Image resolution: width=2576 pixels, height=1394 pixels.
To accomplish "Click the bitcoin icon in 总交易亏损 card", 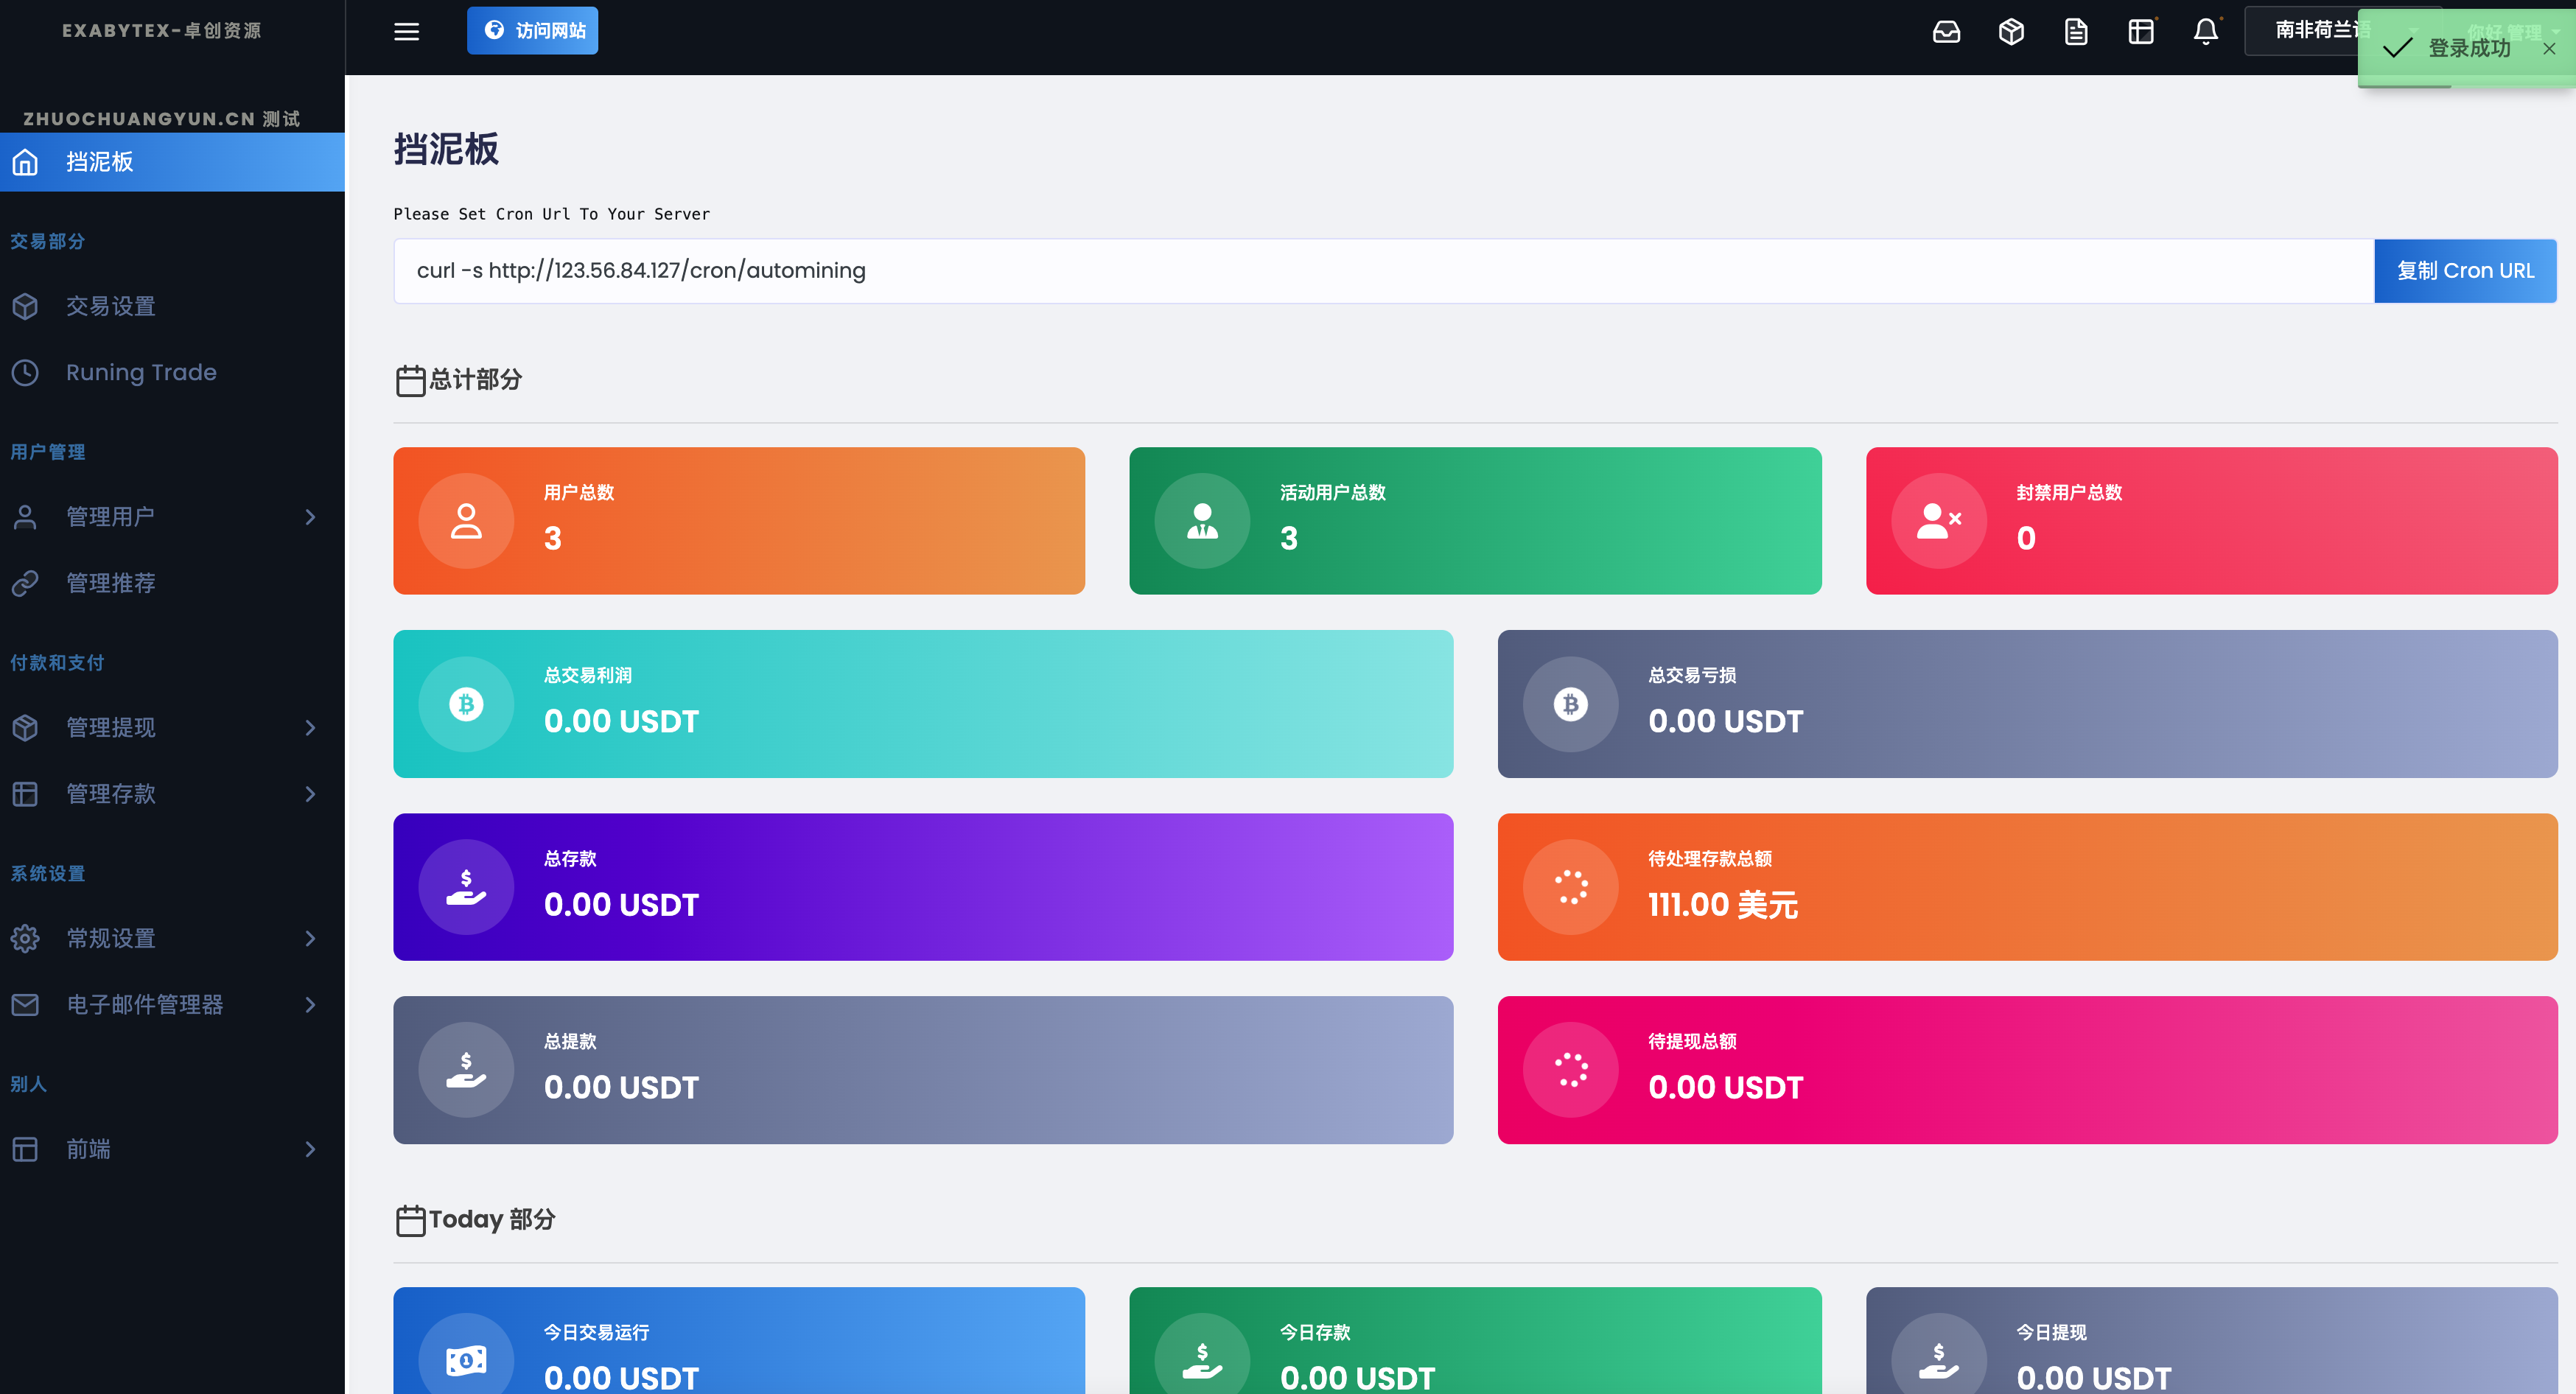I will 1570,704.
